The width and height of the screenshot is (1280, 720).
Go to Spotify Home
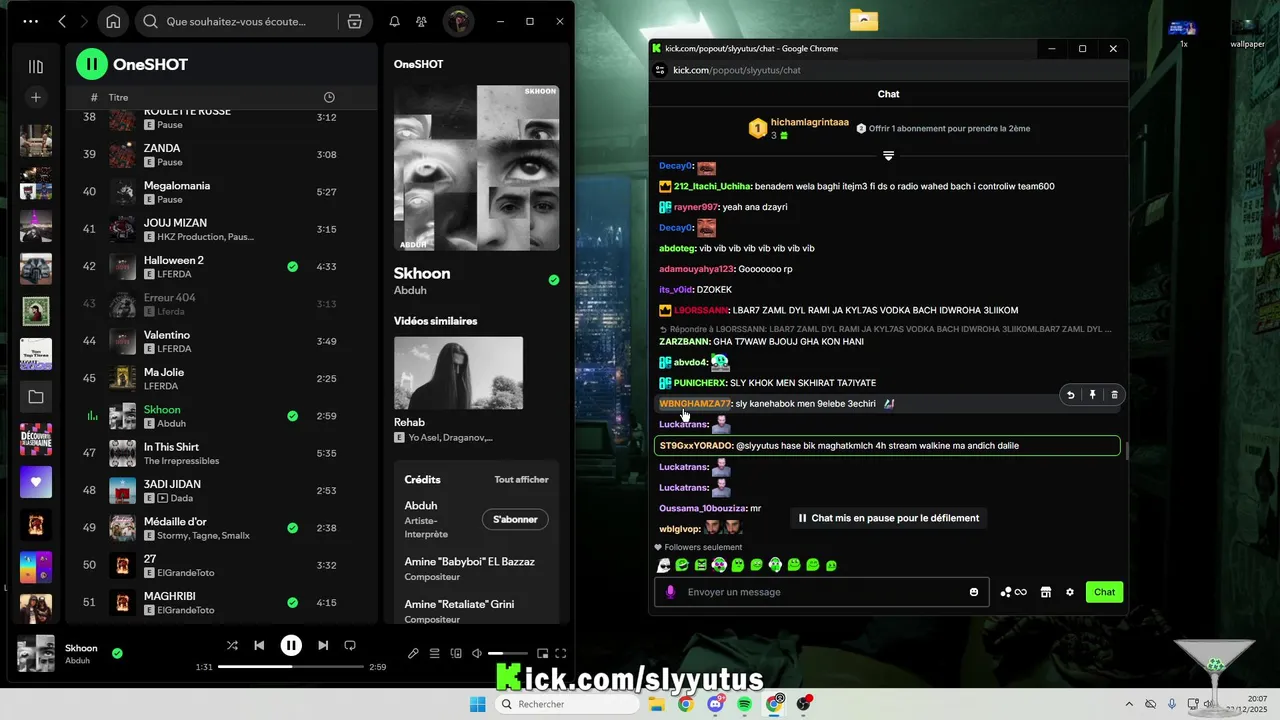tap(113, 21)
